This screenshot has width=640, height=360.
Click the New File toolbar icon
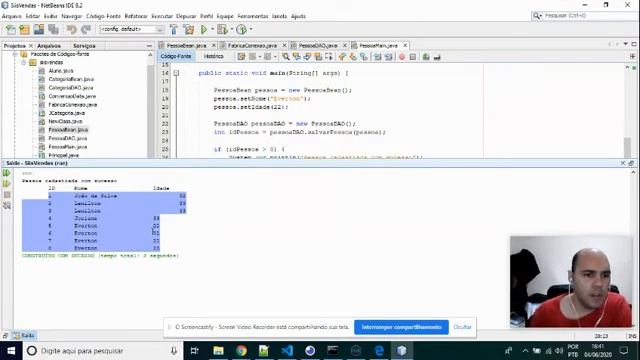[x=11, y=29]
